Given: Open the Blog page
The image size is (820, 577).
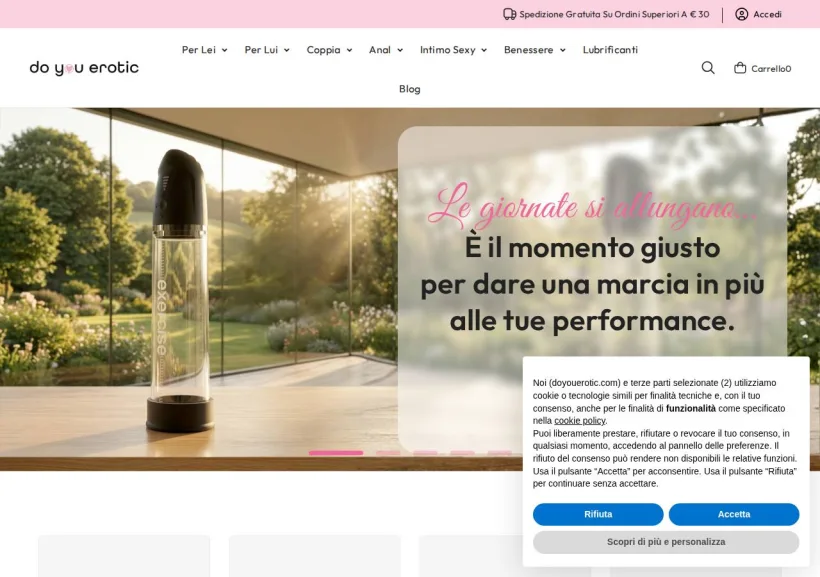Looking at the screenshot, I should [409, 89].
